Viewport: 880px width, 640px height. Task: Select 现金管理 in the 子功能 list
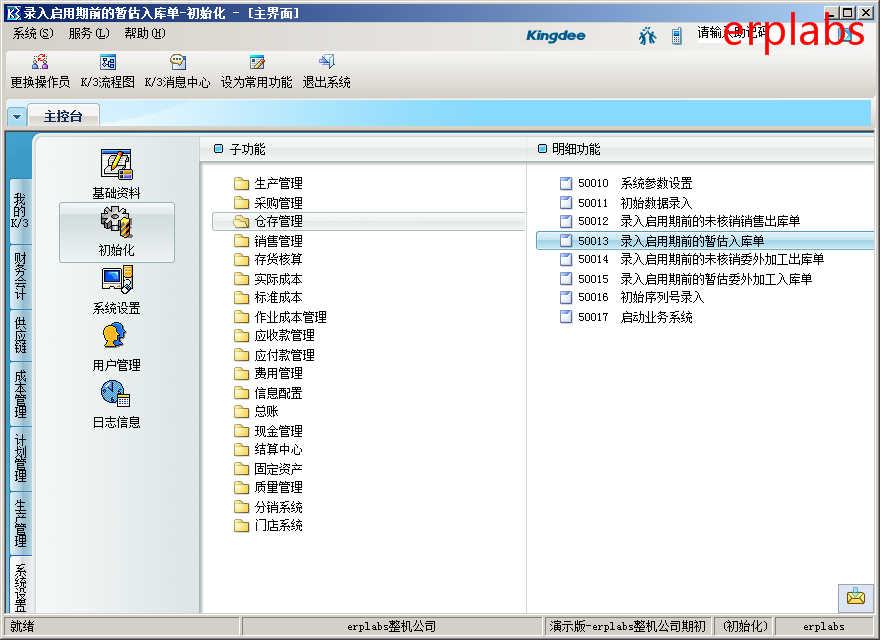[x=278, y=431]
